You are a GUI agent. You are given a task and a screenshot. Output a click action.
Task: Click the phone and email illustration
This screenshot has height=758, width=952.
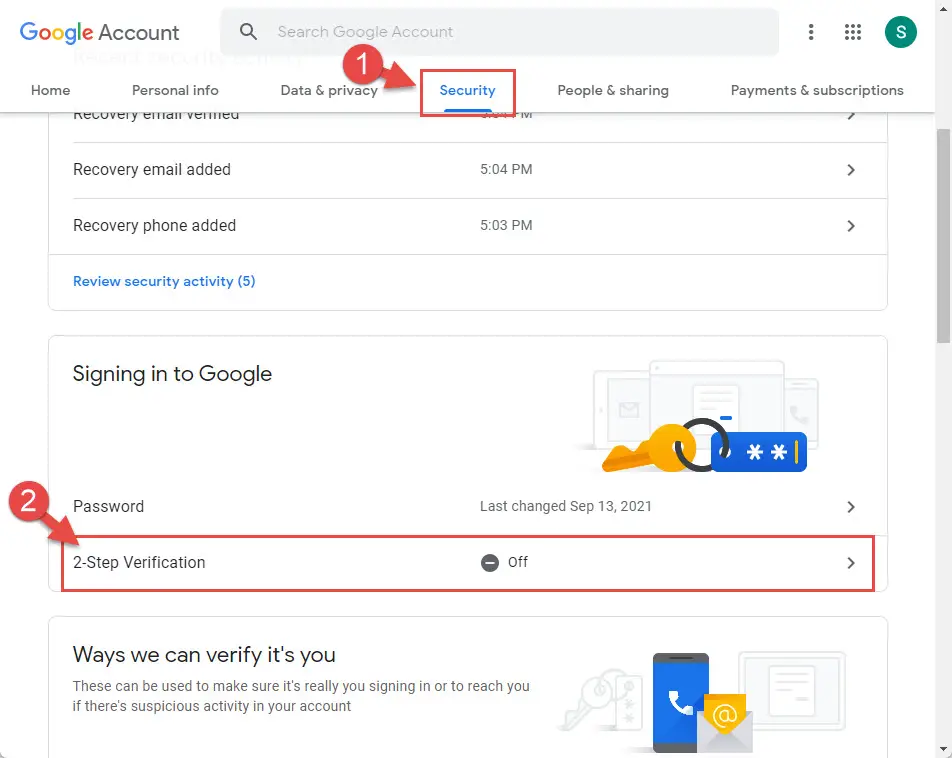point(702,702)
